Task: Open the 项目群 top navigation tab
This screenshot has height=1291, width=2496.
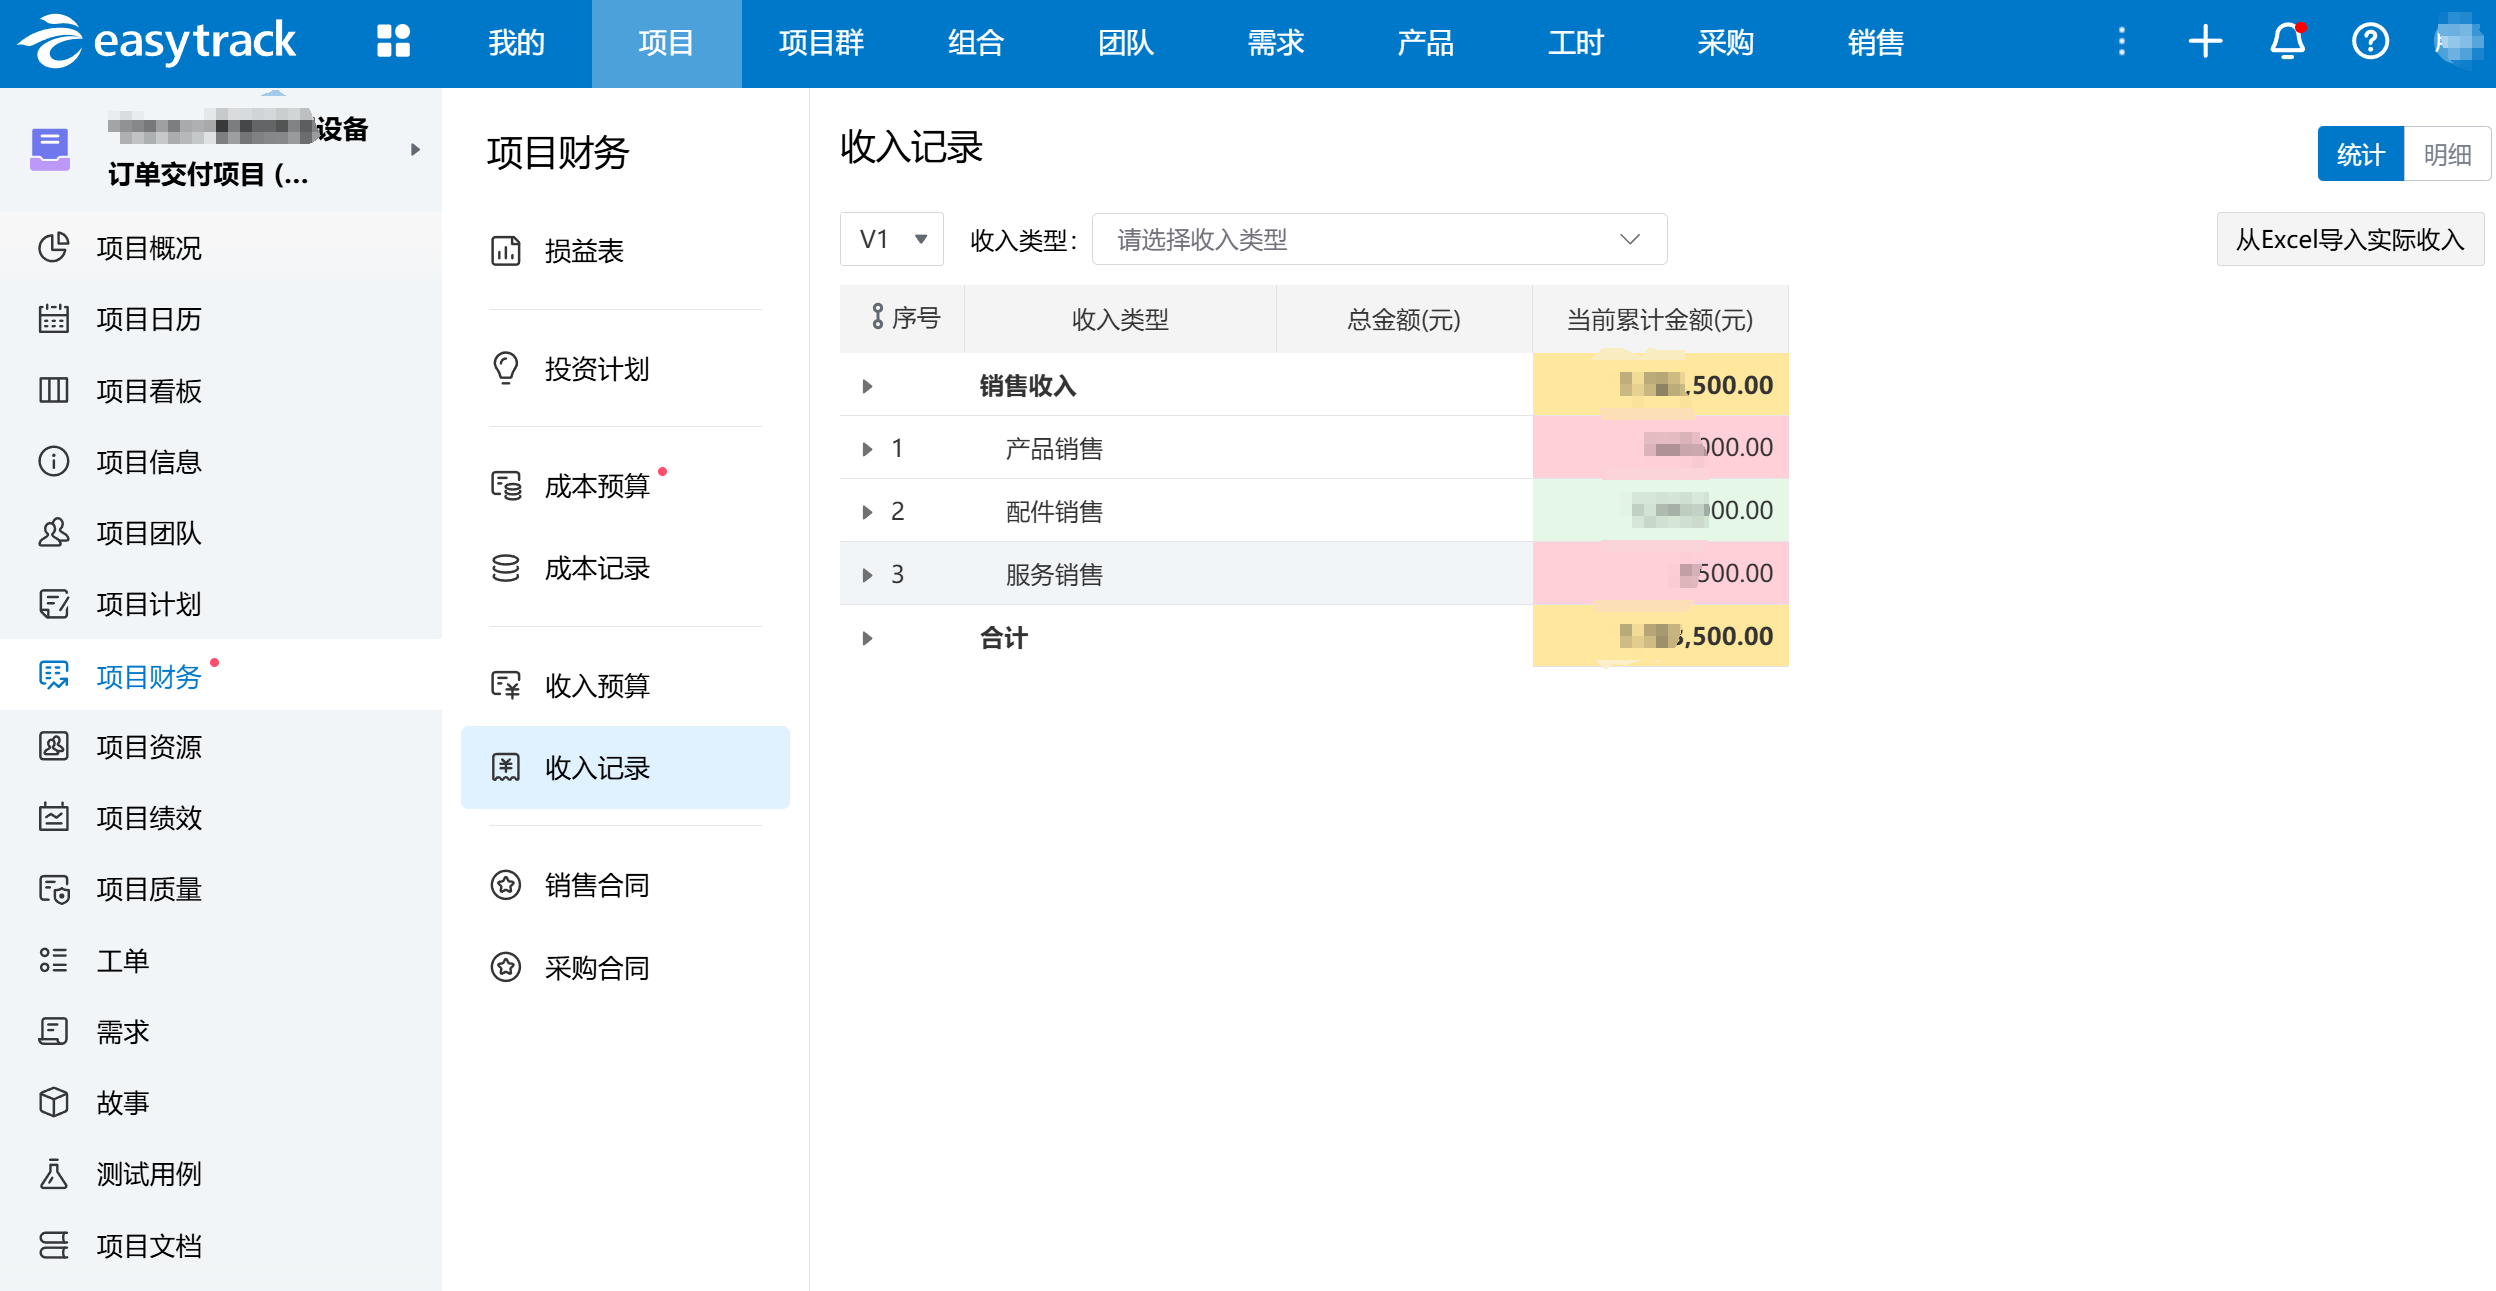Action: click(821, 43)
